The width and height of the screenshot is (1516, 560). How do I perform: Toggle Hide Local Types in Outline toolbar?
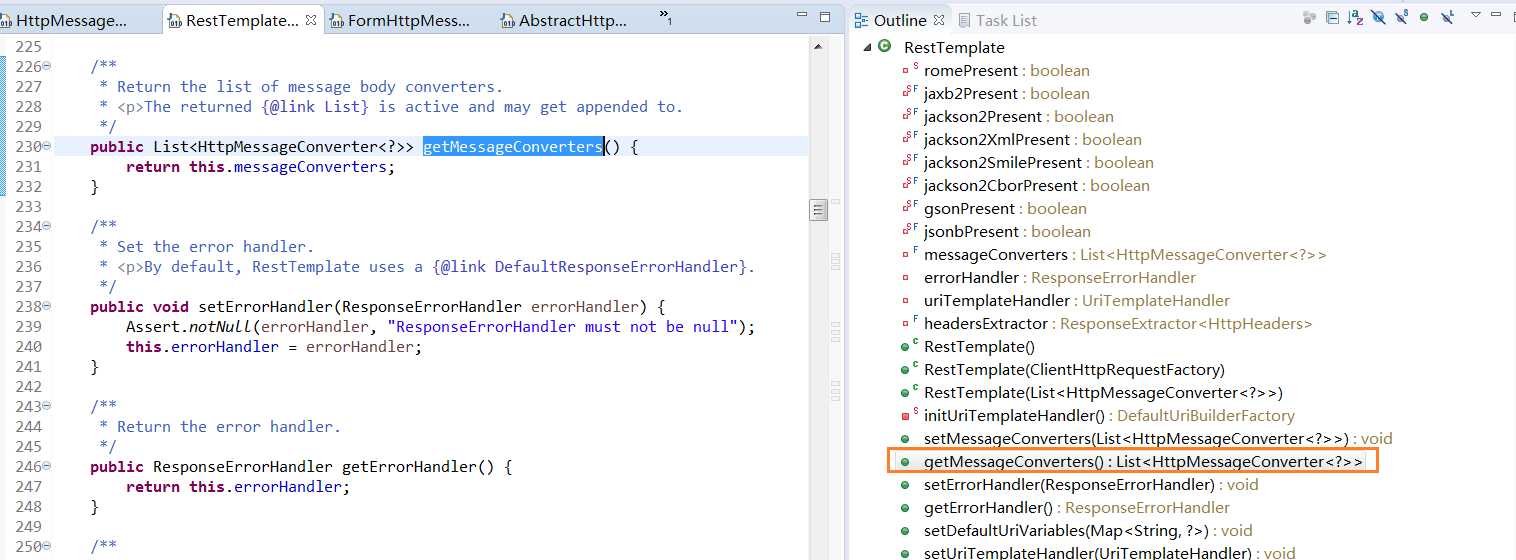tap(1447, 17)
